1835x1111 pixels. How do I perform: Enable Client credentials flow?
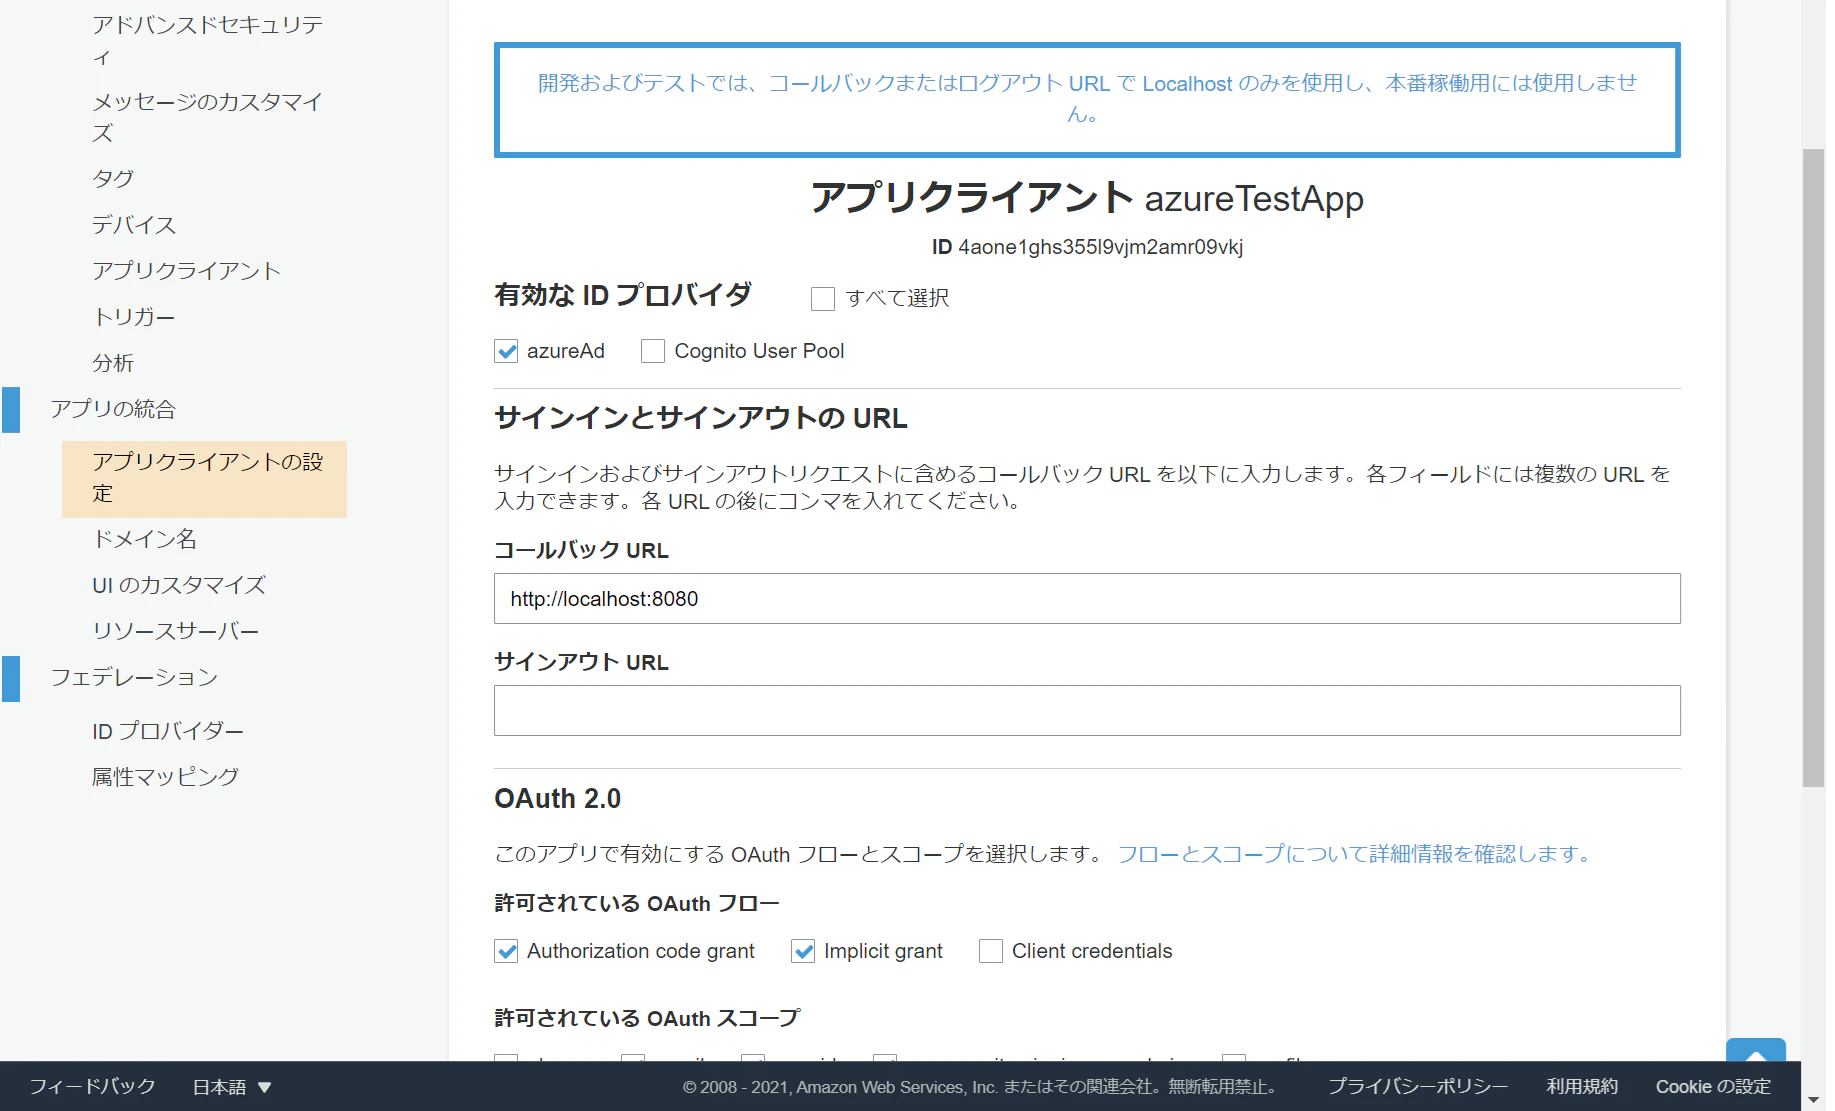point(991,951)
